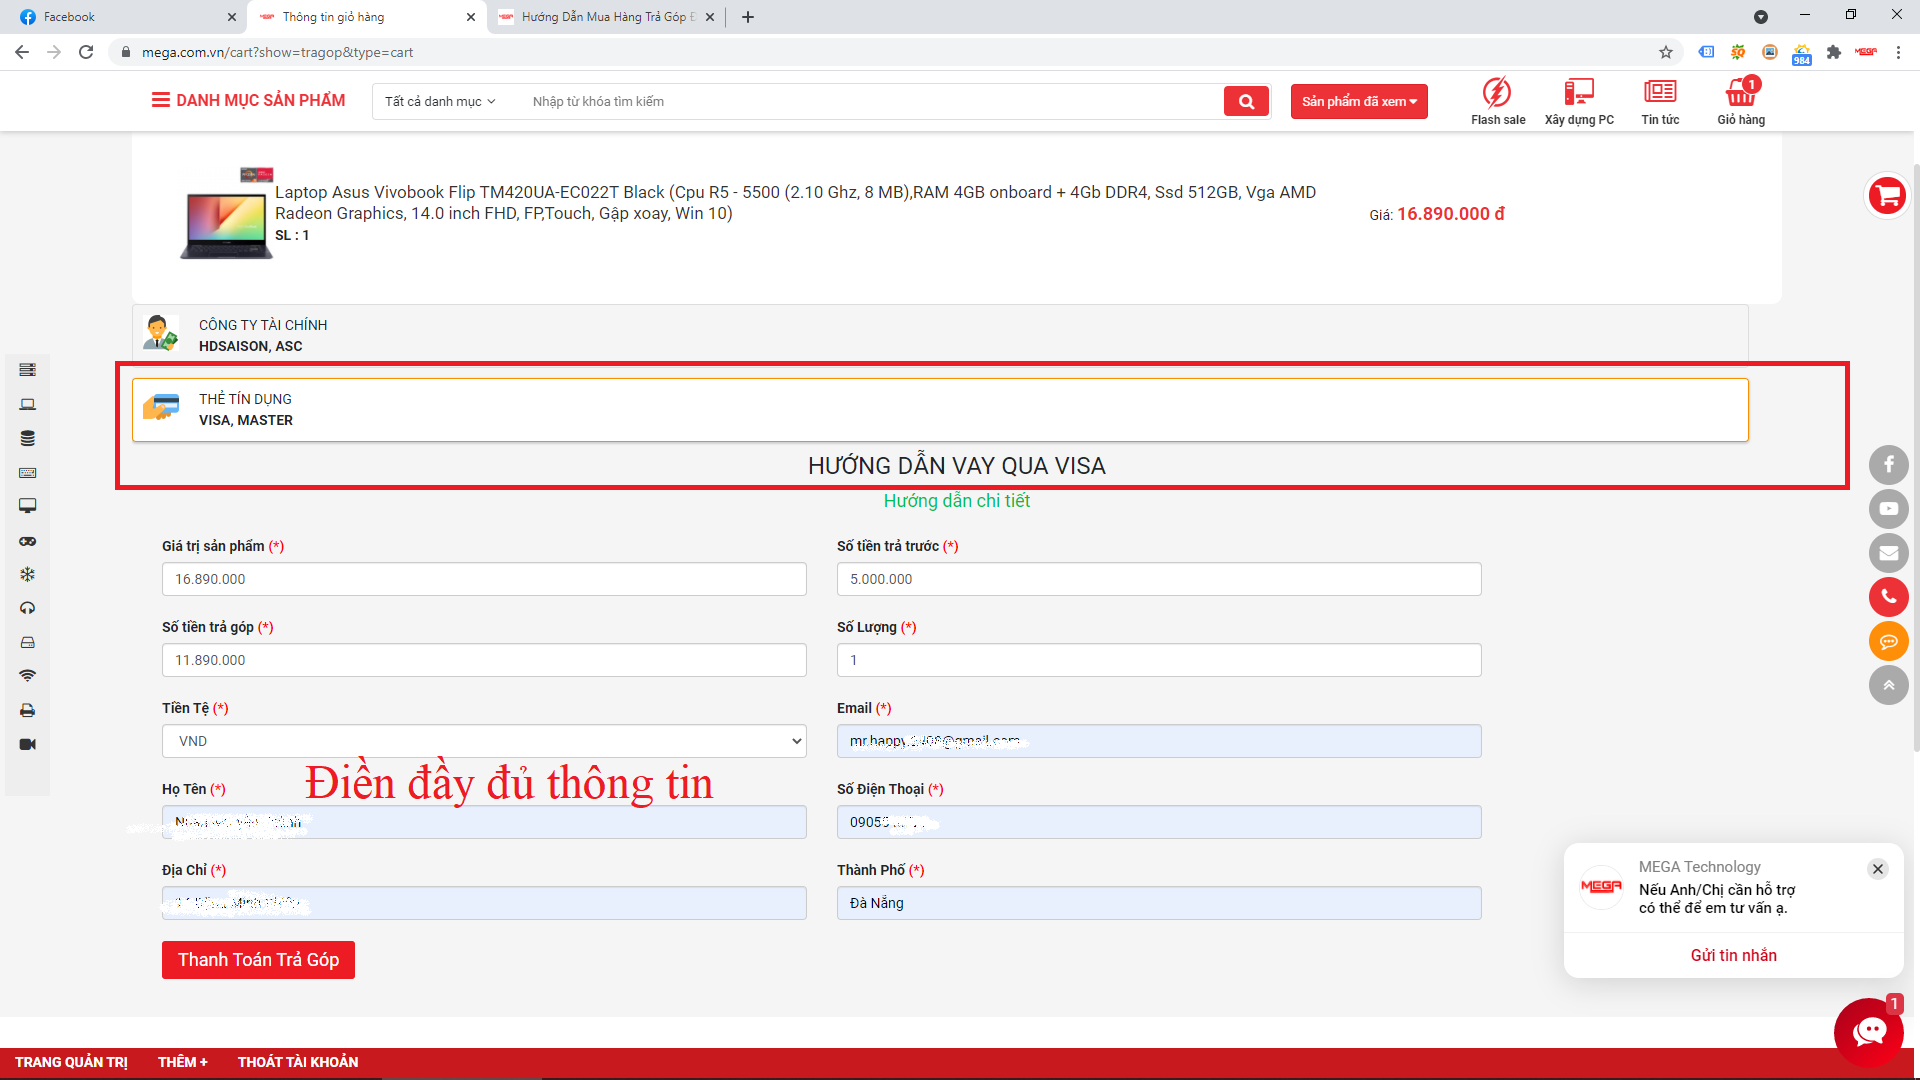Image resolution: width=1920 pixels, height=1080 pixels.
Task: Open the gamepad gaming category icon
Action: pos(27,541)
